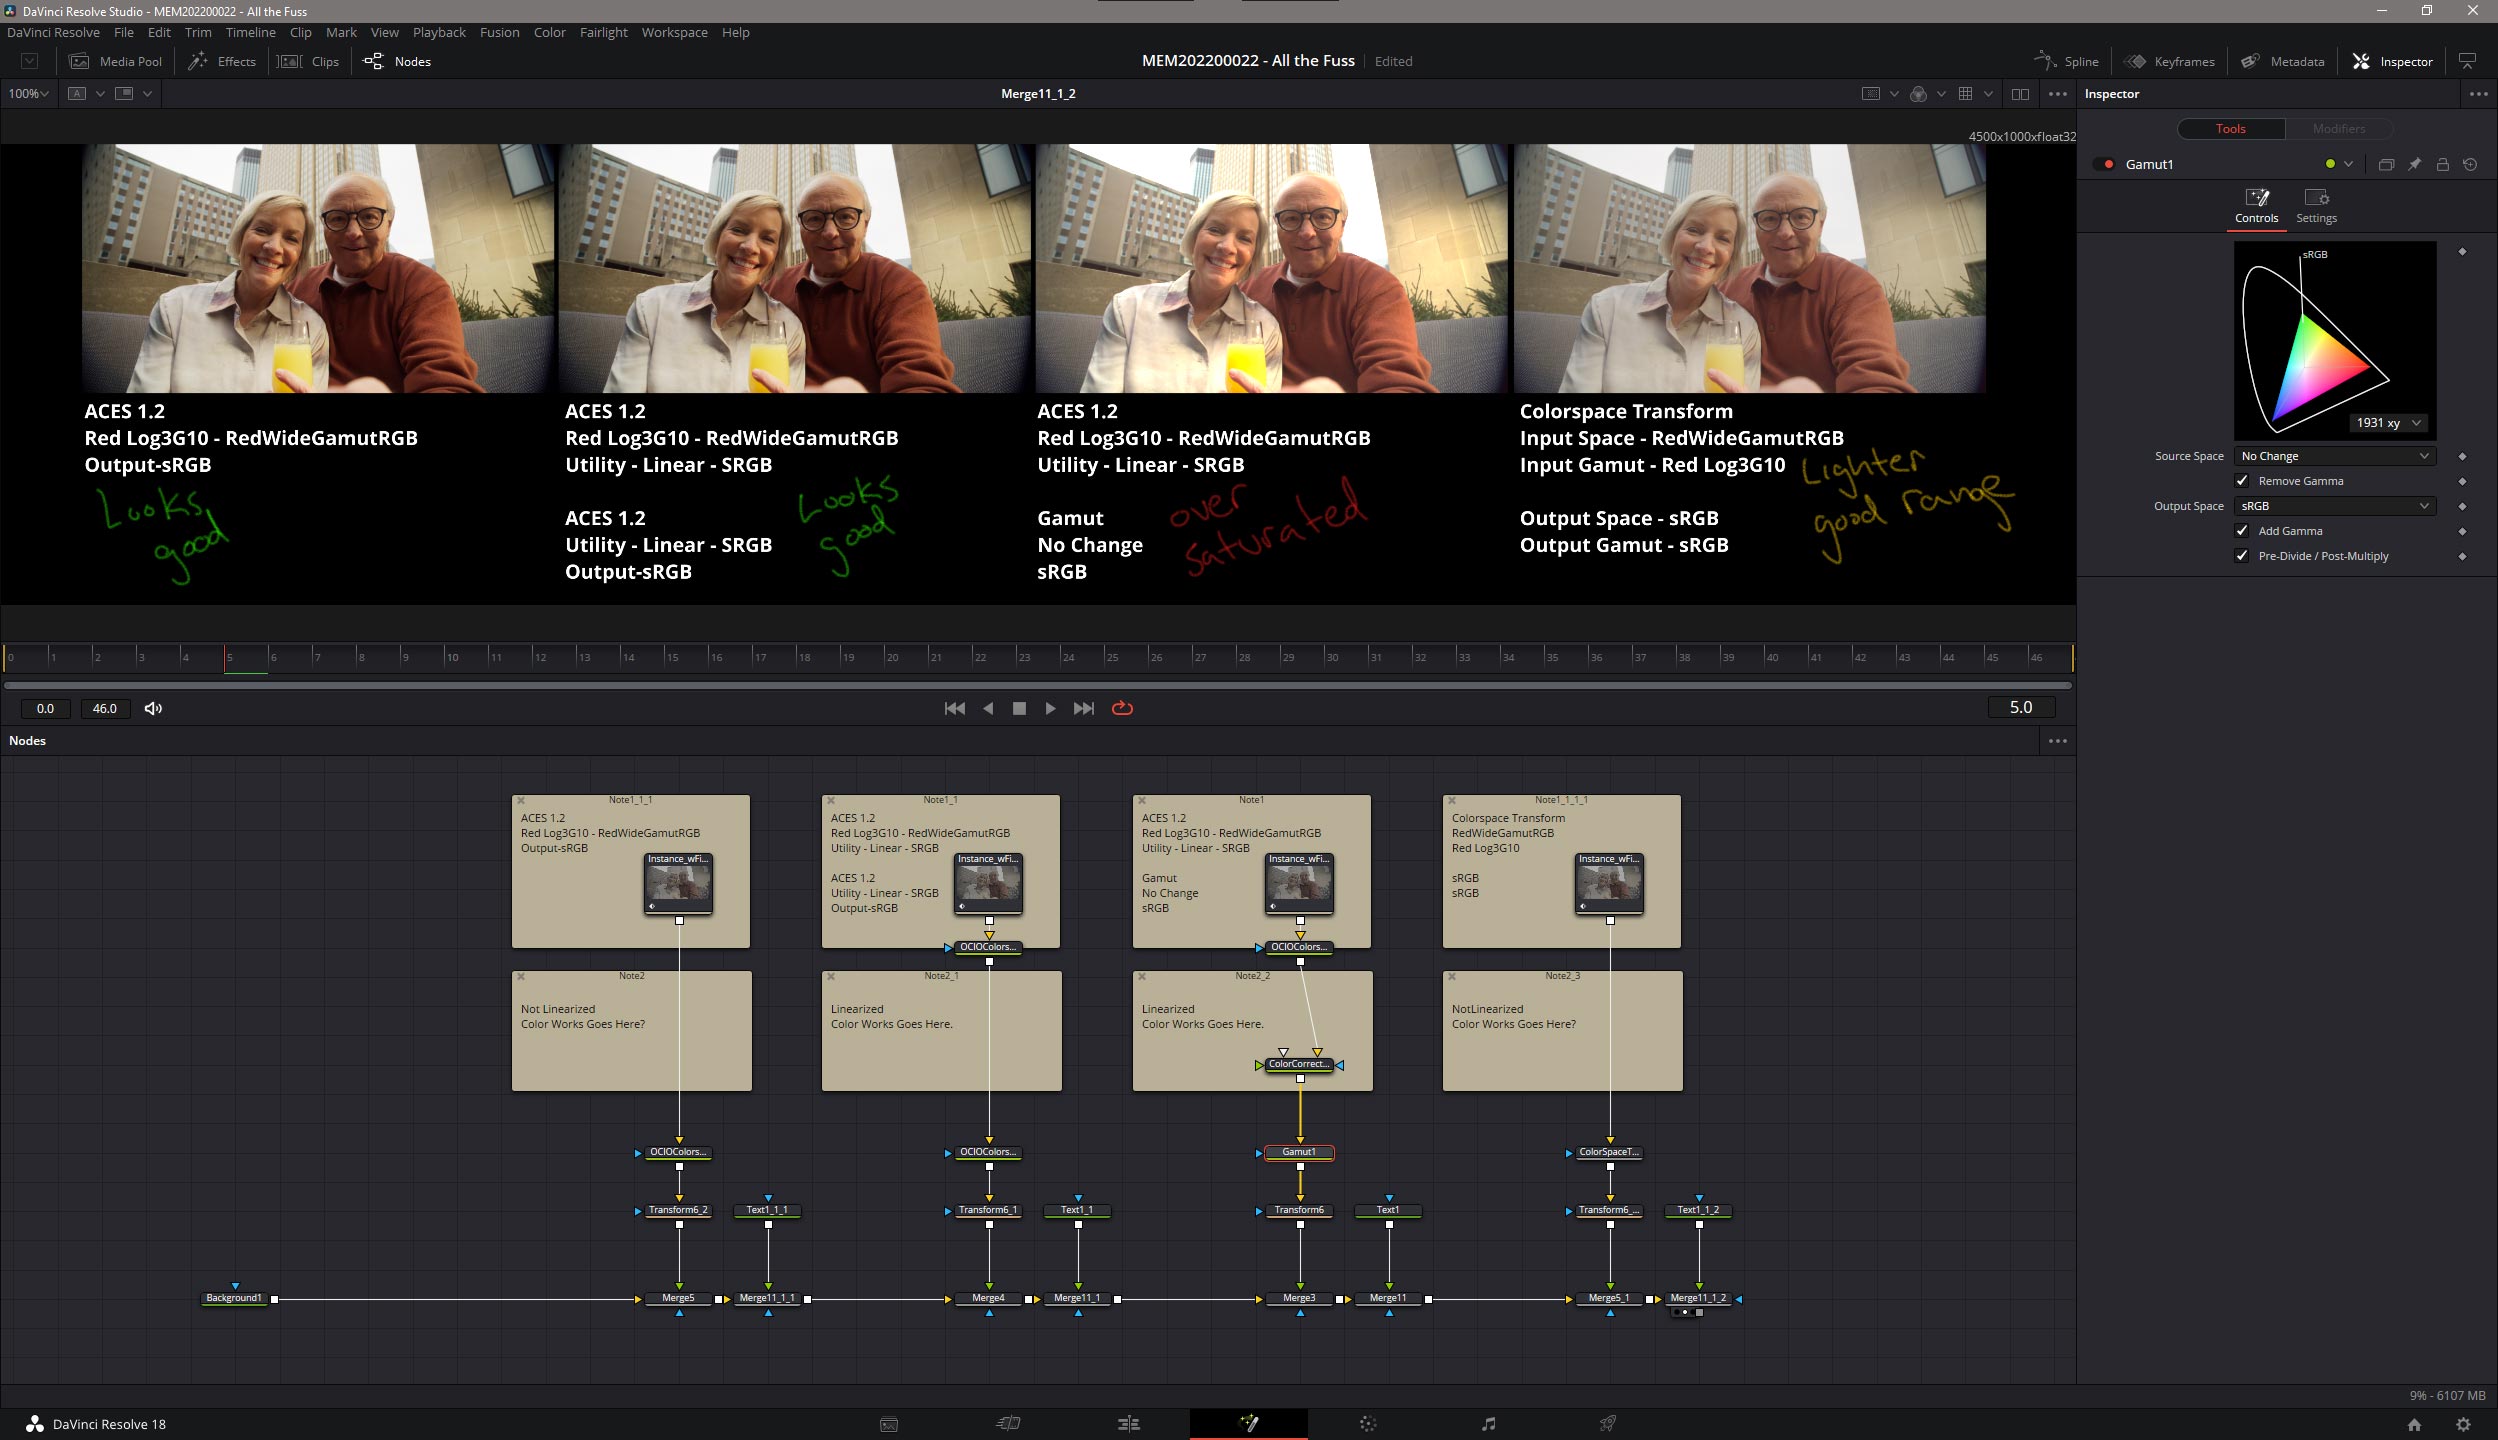Expand the color channel options arrow
Image resolution: width=2498 pixels, height=1440 pixels.
click(x=1941, y=93)
